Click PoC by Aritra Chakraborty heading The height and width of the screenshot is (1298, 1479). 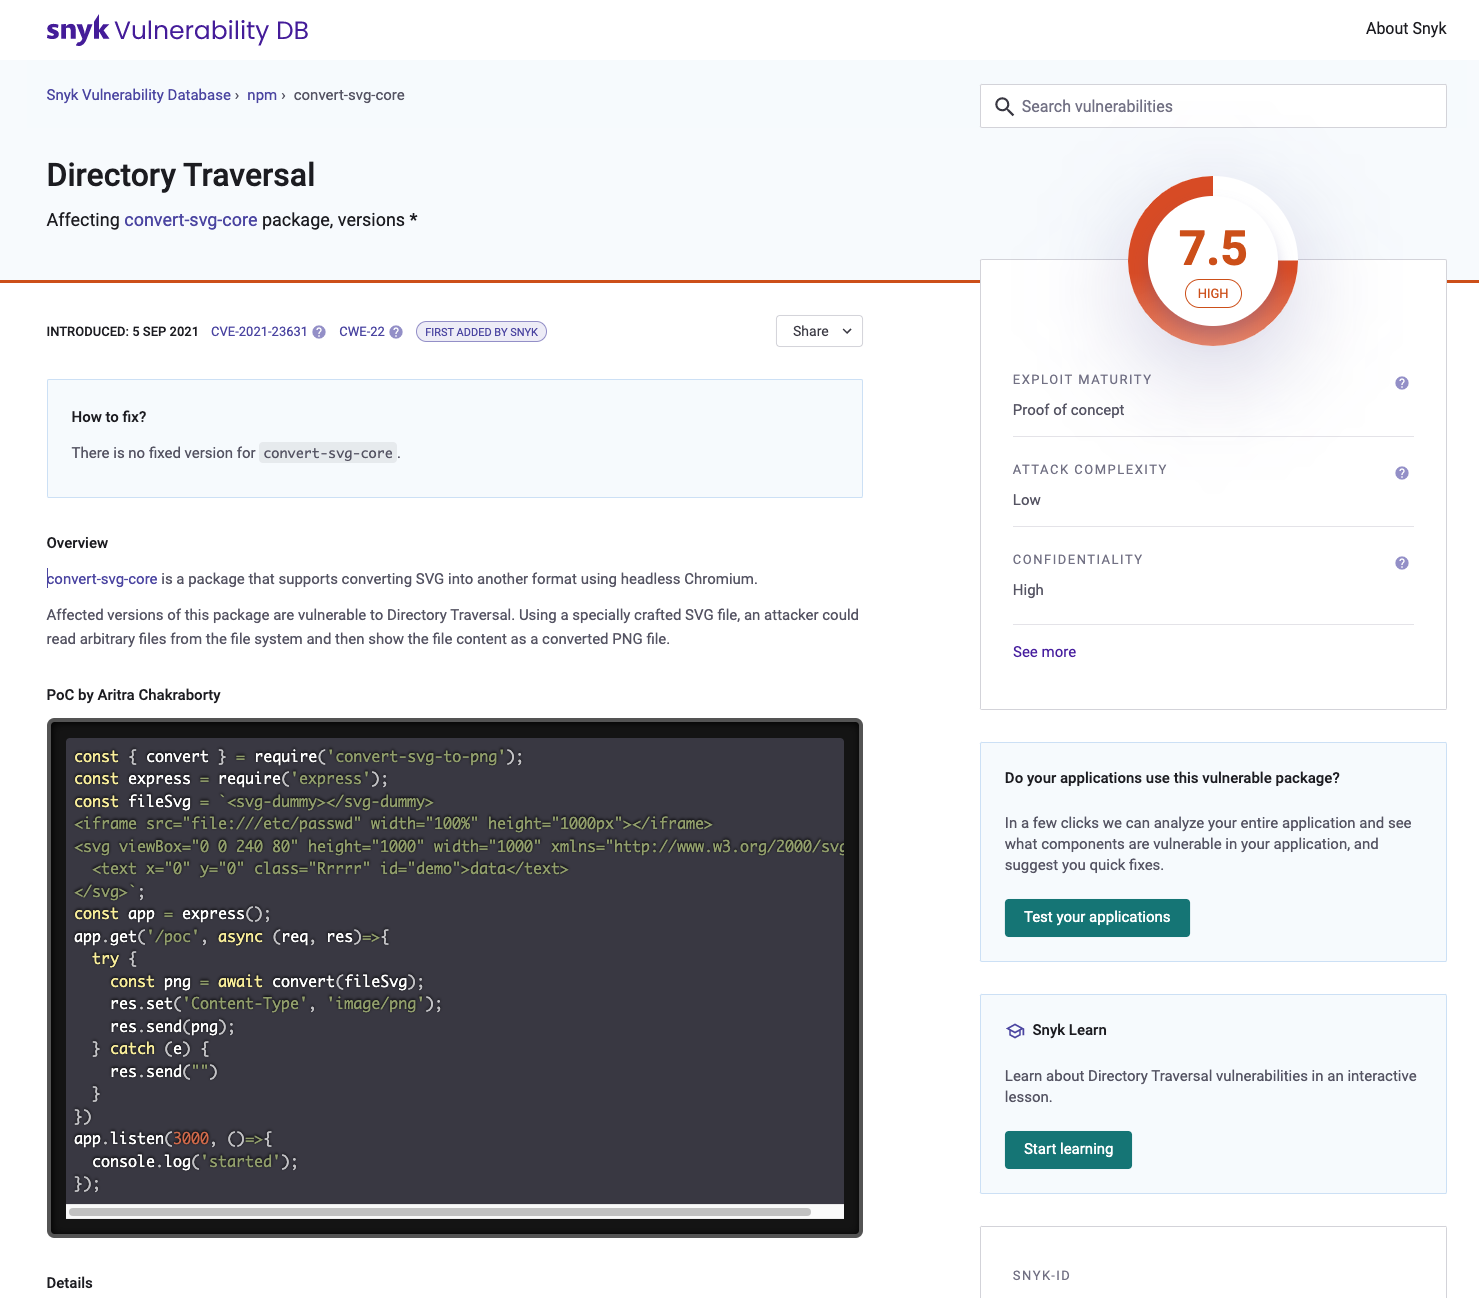pyautogui.click(x=133, y=695)
